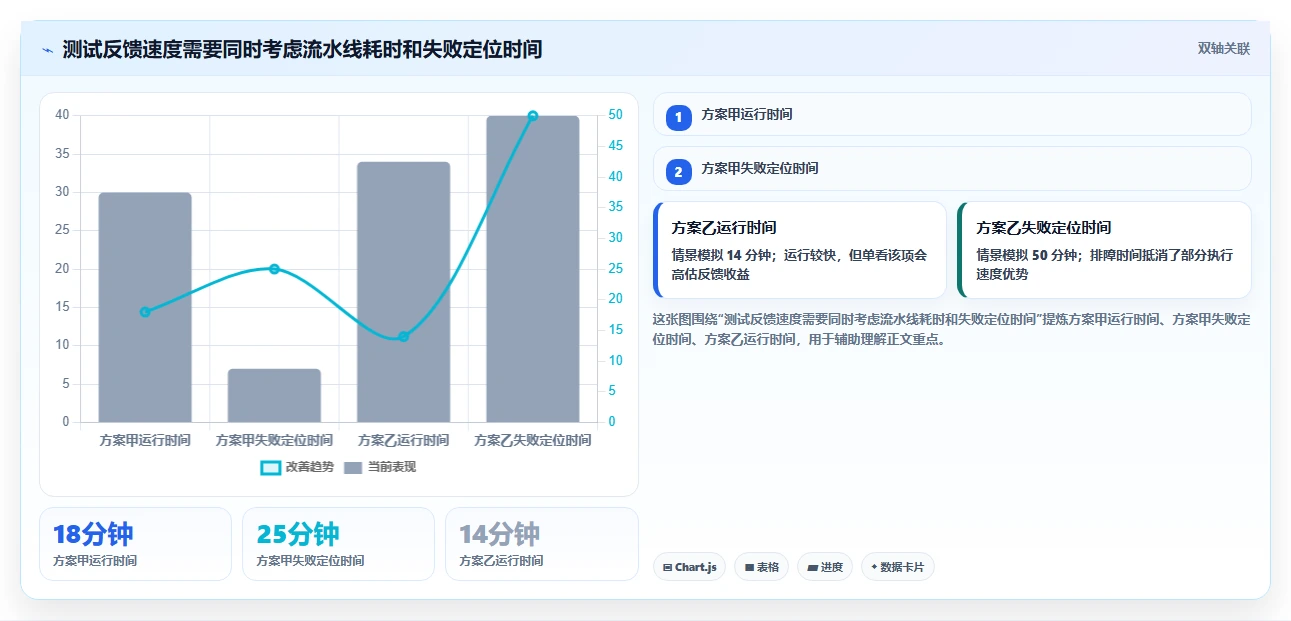The height and width of the screenshot is (621, 1291).
Task: Click the 方案乙失败定位时间 detail card
Action: click(1104, 250)
